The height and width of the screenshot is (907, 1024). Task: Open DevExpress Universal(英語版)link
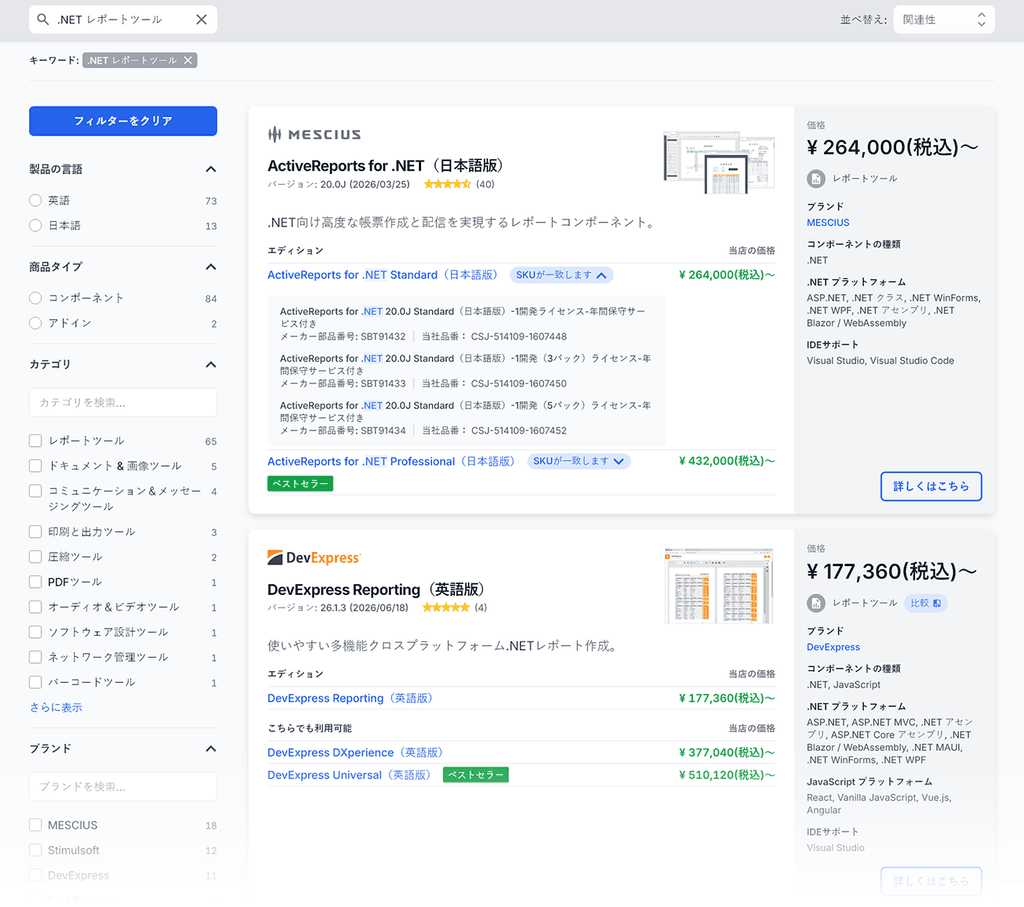pyautogui.click(x=351, y=774)
